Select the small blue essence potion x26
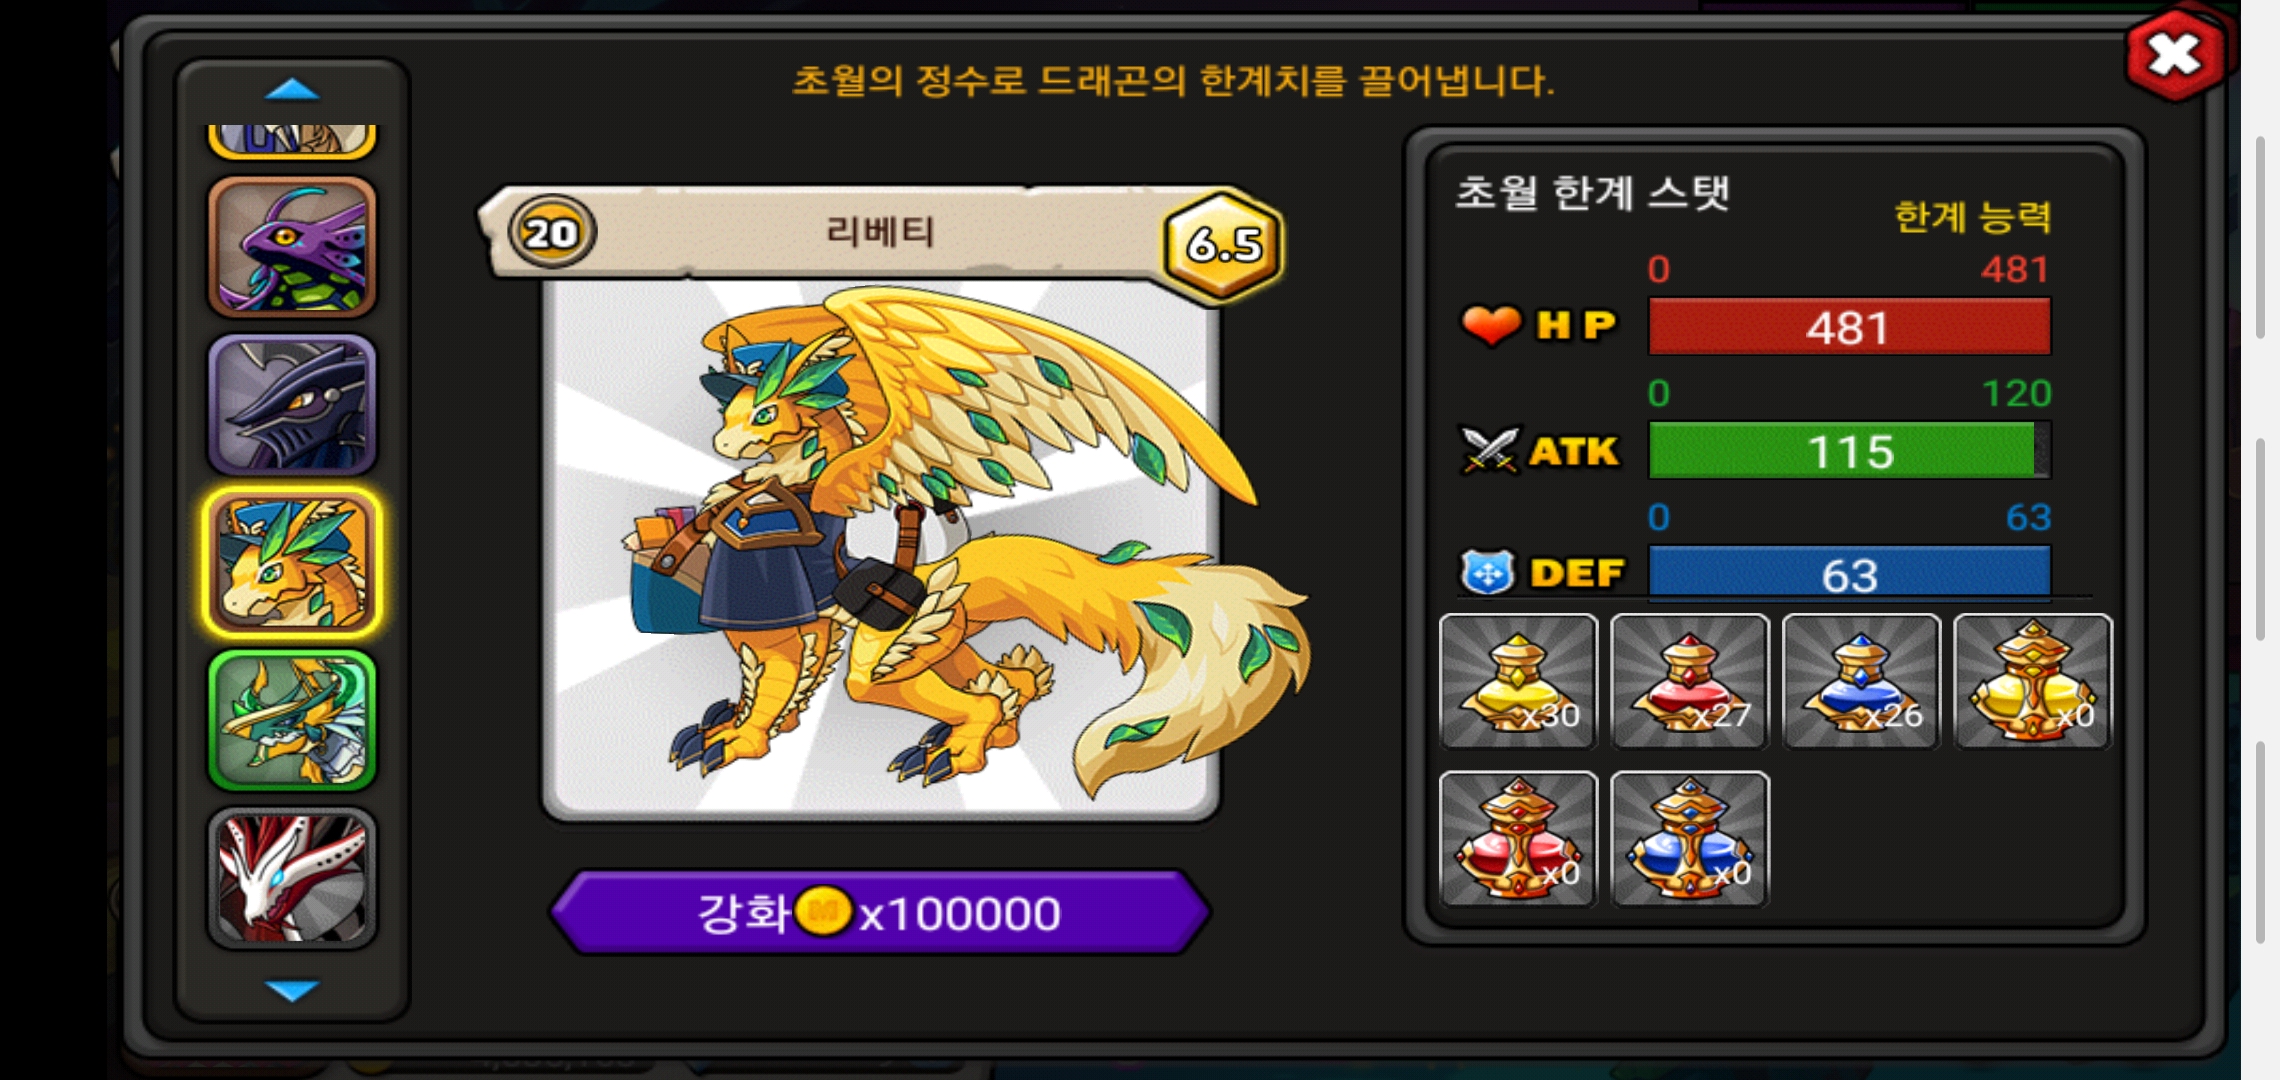 pos(1861,681)
